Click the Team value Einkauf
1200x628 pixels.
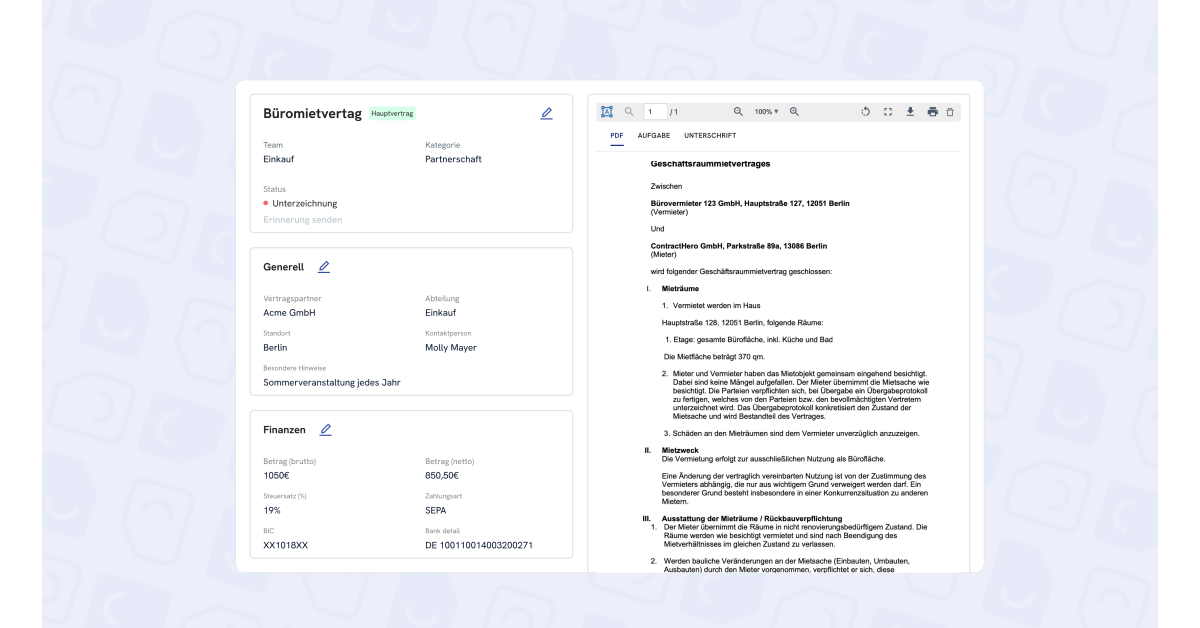279,159
